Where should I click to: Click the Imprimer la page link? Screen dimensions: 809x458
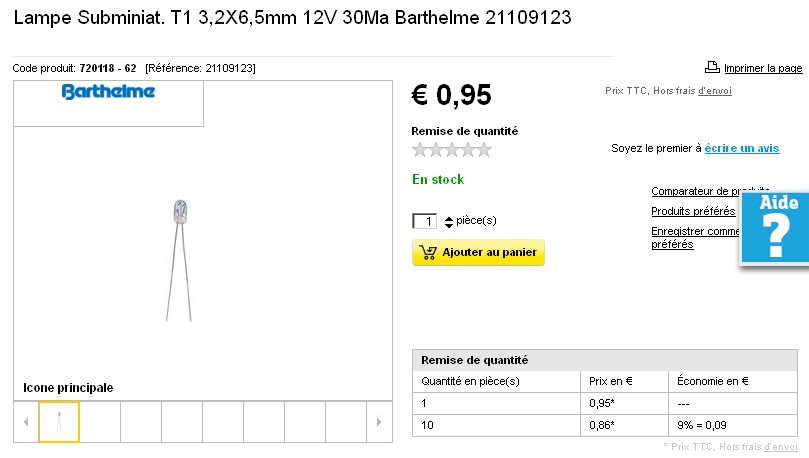click(762, 68)
